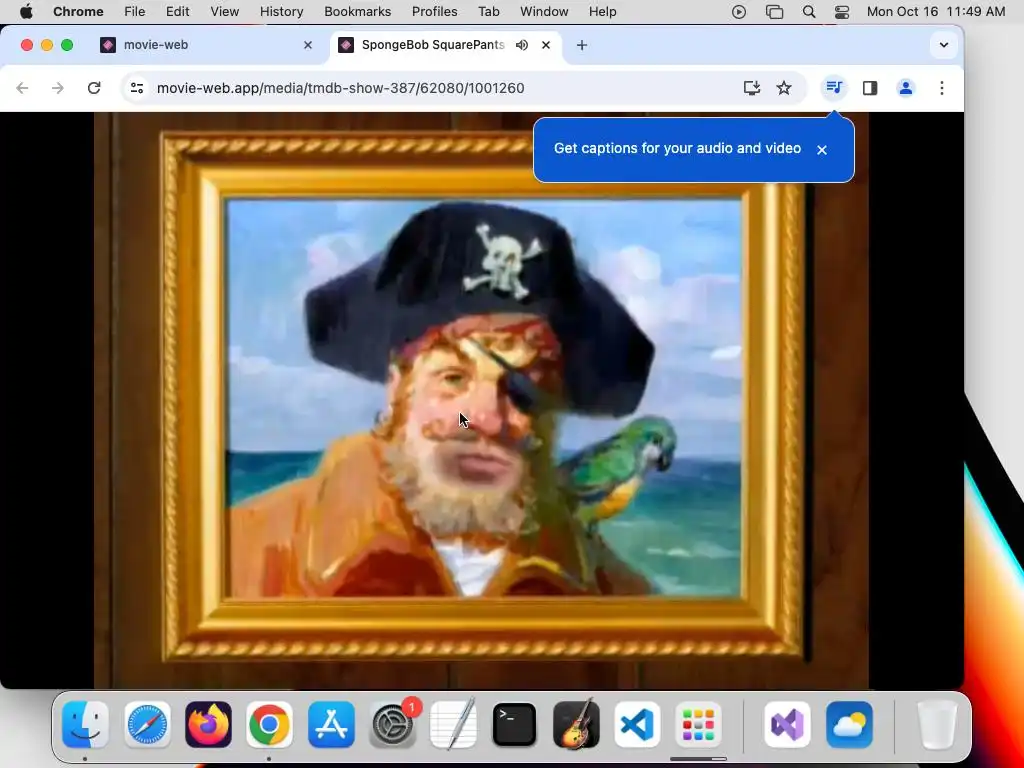
Task: Open Spotlight search in menu bar
Action: point(808,12)
